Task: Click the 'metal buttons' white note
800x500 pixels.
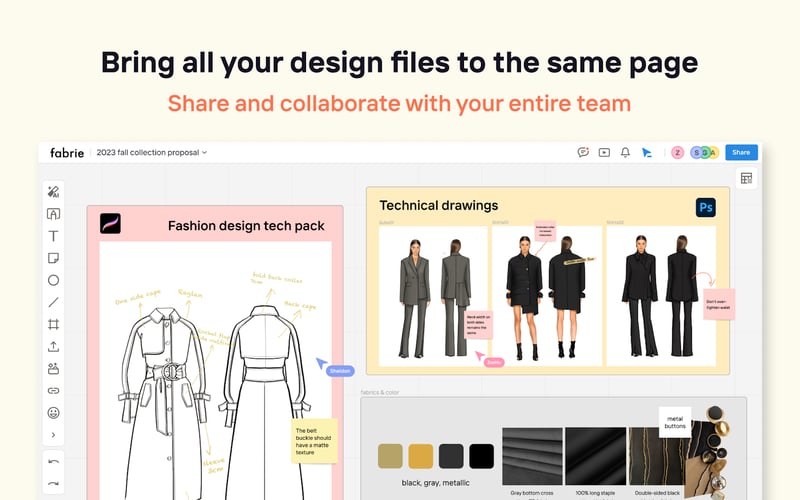Action: point(675,422)
